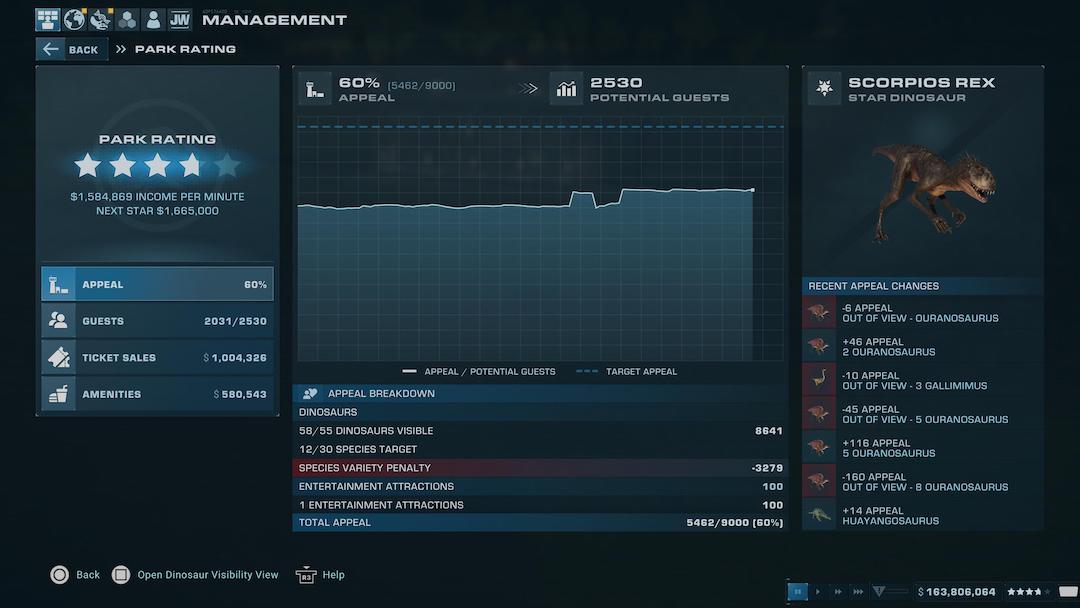Click the -6 Appeal Ouranosaurus entry
The height and width of the screenshot is (608, 1080).
[x=922, y=313]
